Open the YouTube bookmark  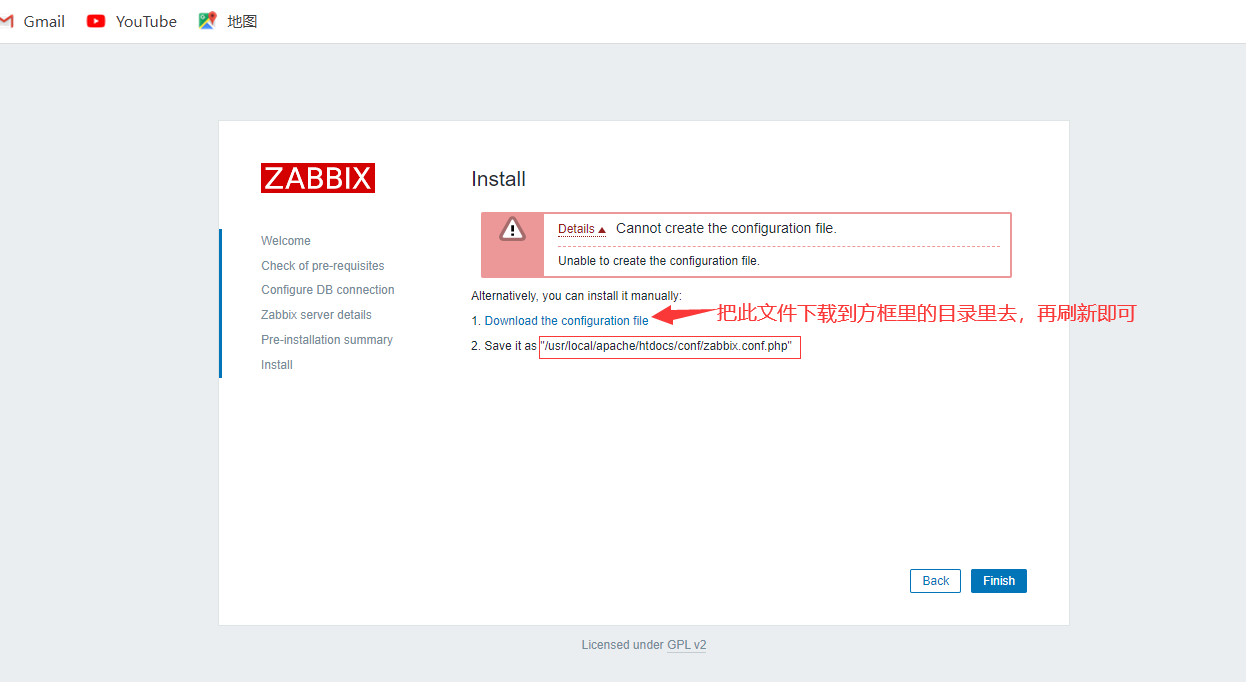point(132,21)
